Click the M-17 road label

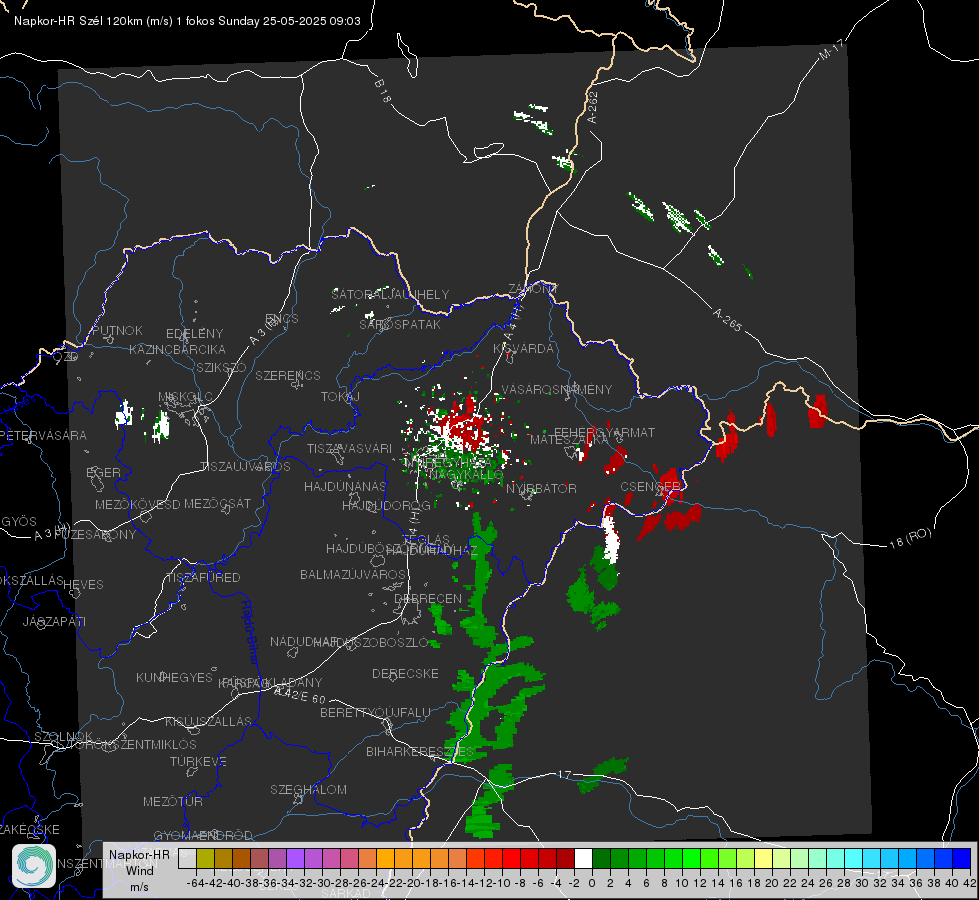(x=831, y=49)
